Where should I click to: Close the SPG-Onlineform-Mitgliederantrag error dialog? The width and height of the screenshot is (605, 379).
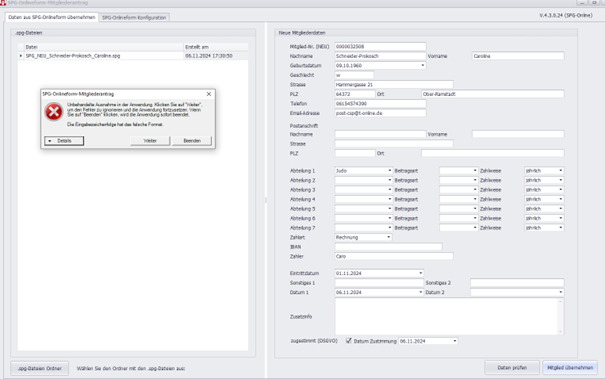coord(209,94)
